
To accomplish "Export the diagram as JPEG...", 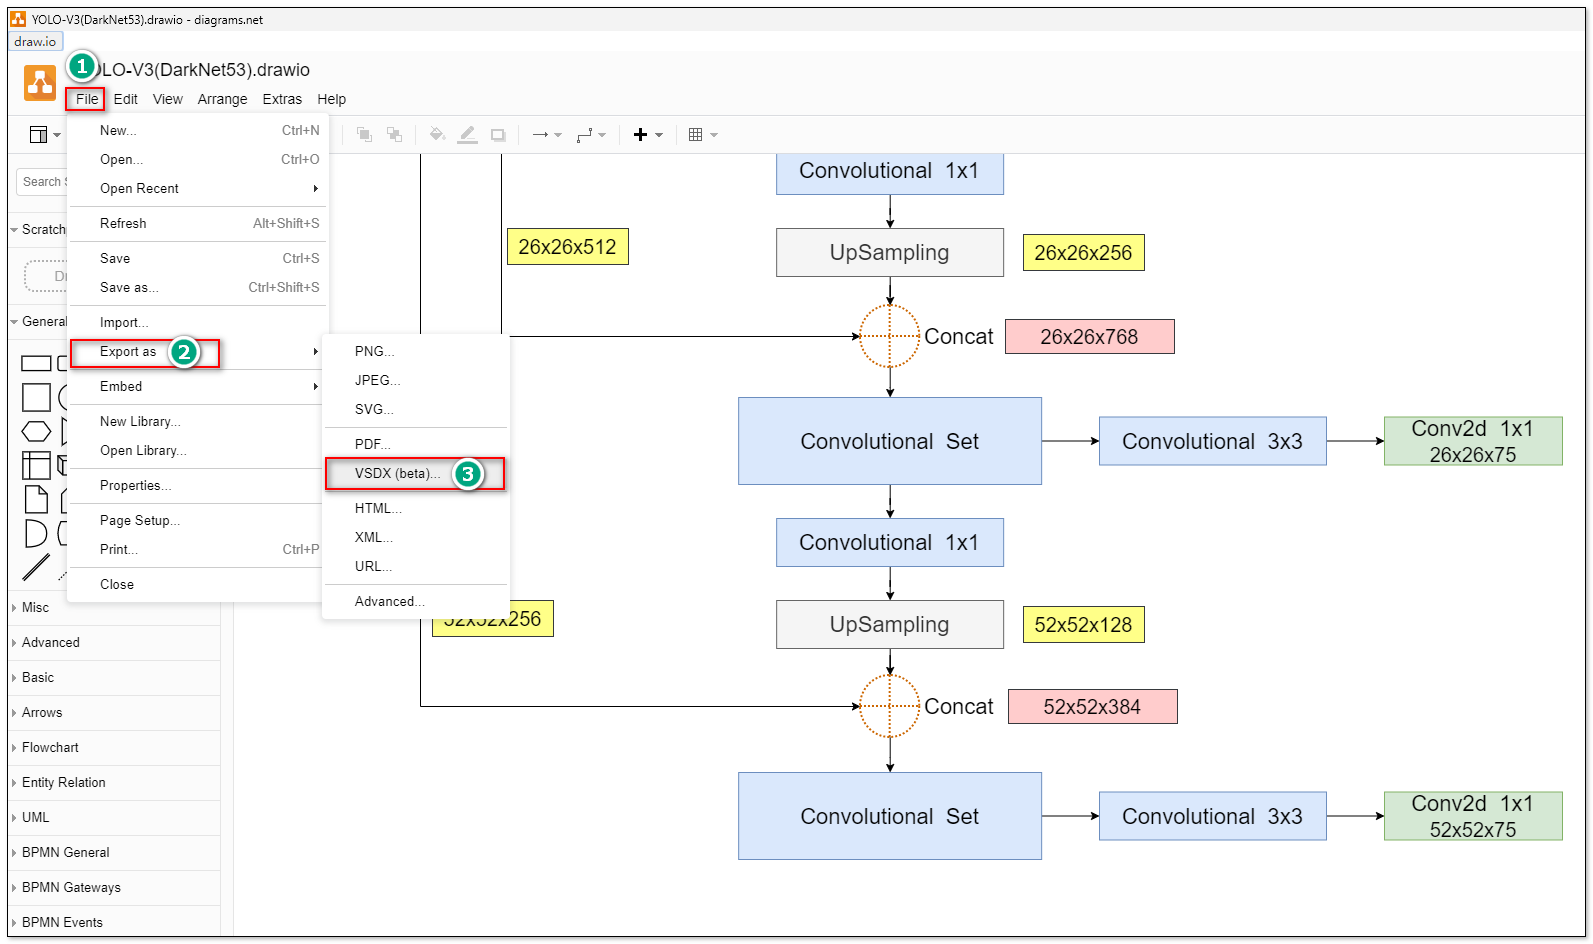I will [x=416, y=380].
